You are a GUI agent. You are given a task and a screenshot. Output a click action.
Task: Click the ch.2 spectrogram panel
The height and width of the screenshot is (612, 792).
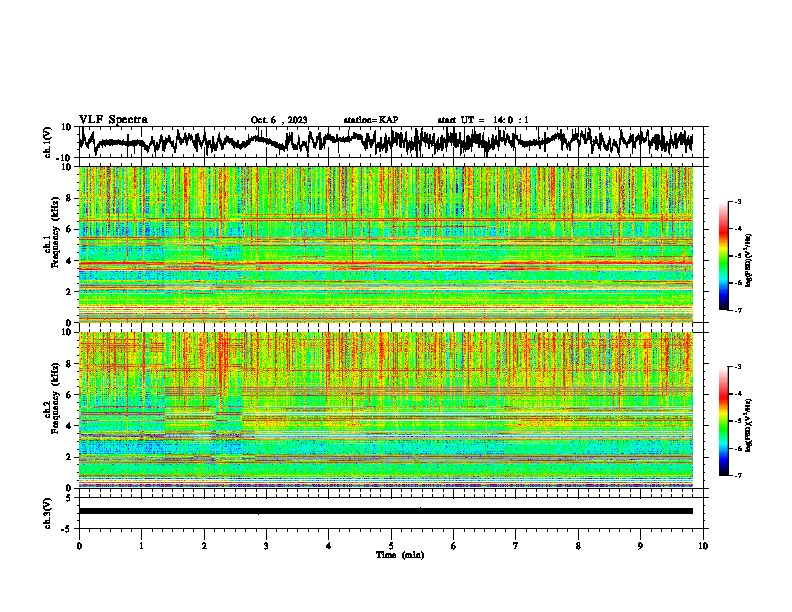tap(386, 410)
